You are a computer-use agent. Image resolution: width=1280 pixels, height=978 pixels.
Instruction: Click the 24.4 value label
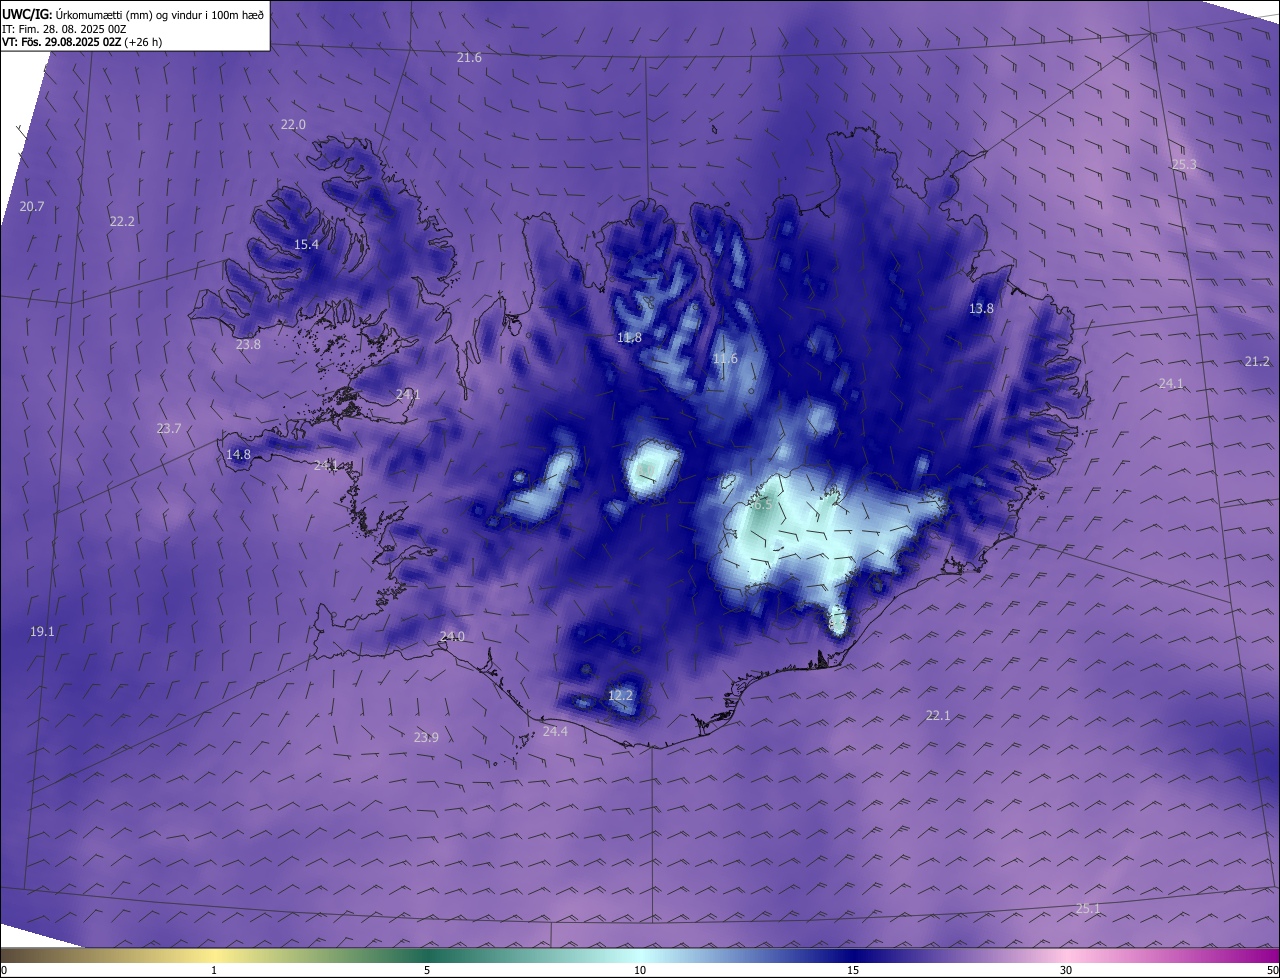555,732
